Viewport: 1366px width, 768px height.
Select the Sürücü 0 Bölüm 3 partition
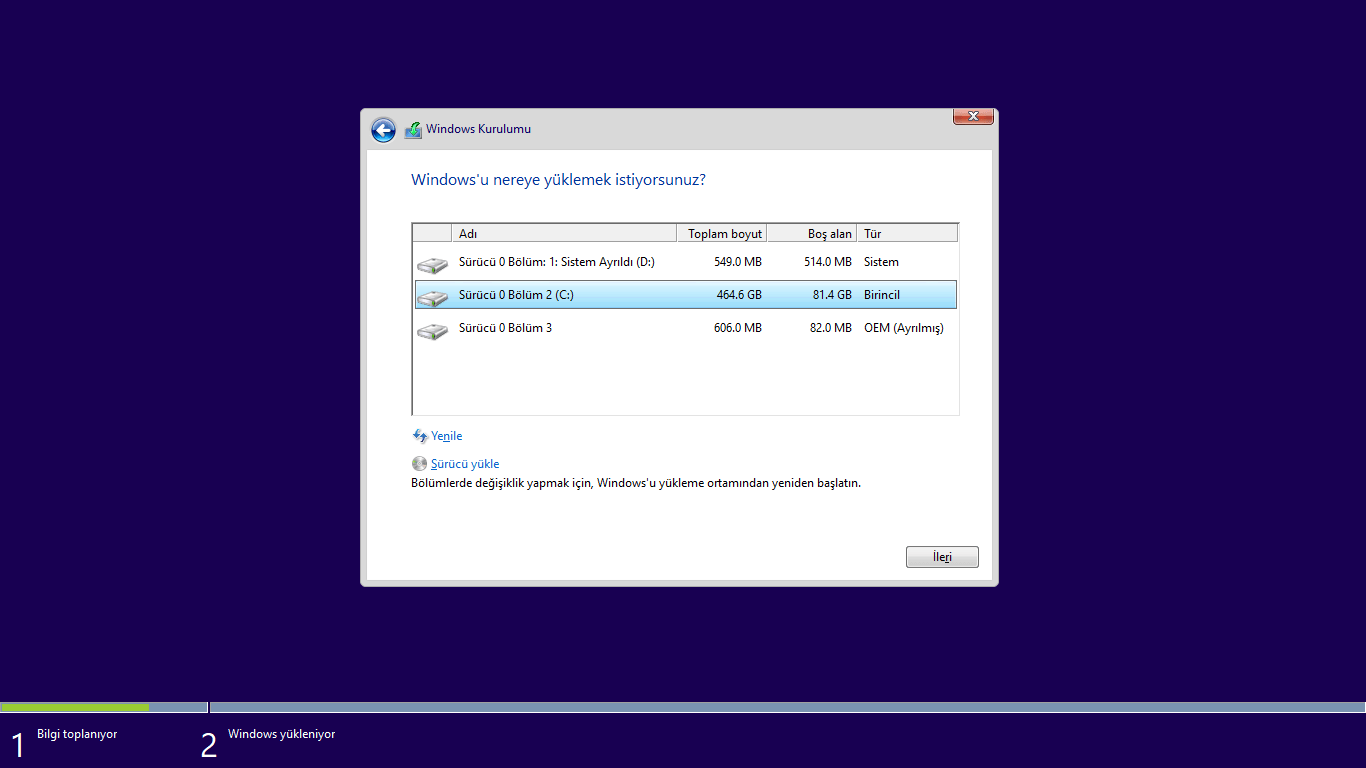(685, 328)
